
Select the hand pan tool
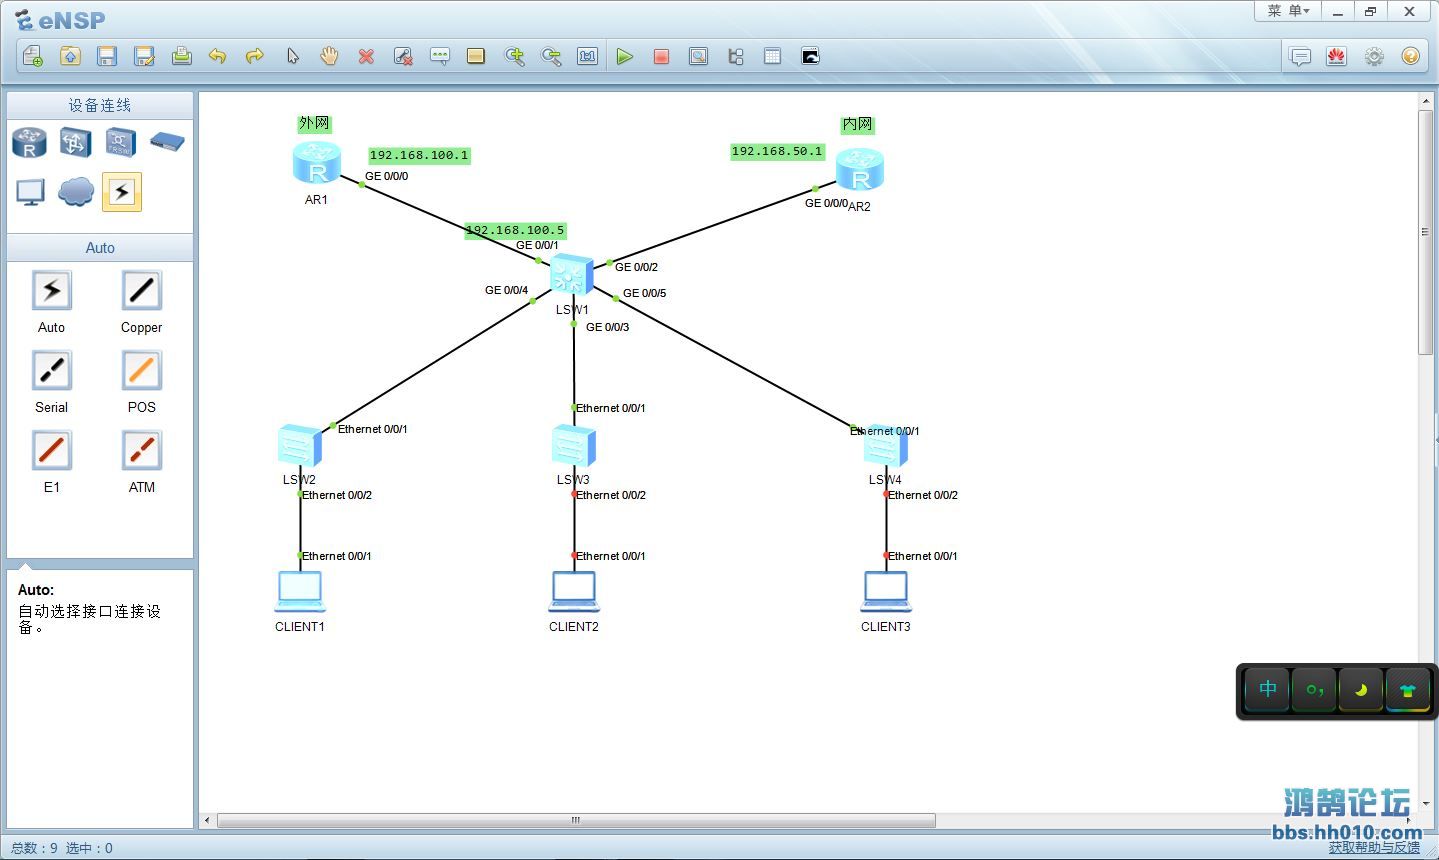pyautogui.click(x=329, y=56)
